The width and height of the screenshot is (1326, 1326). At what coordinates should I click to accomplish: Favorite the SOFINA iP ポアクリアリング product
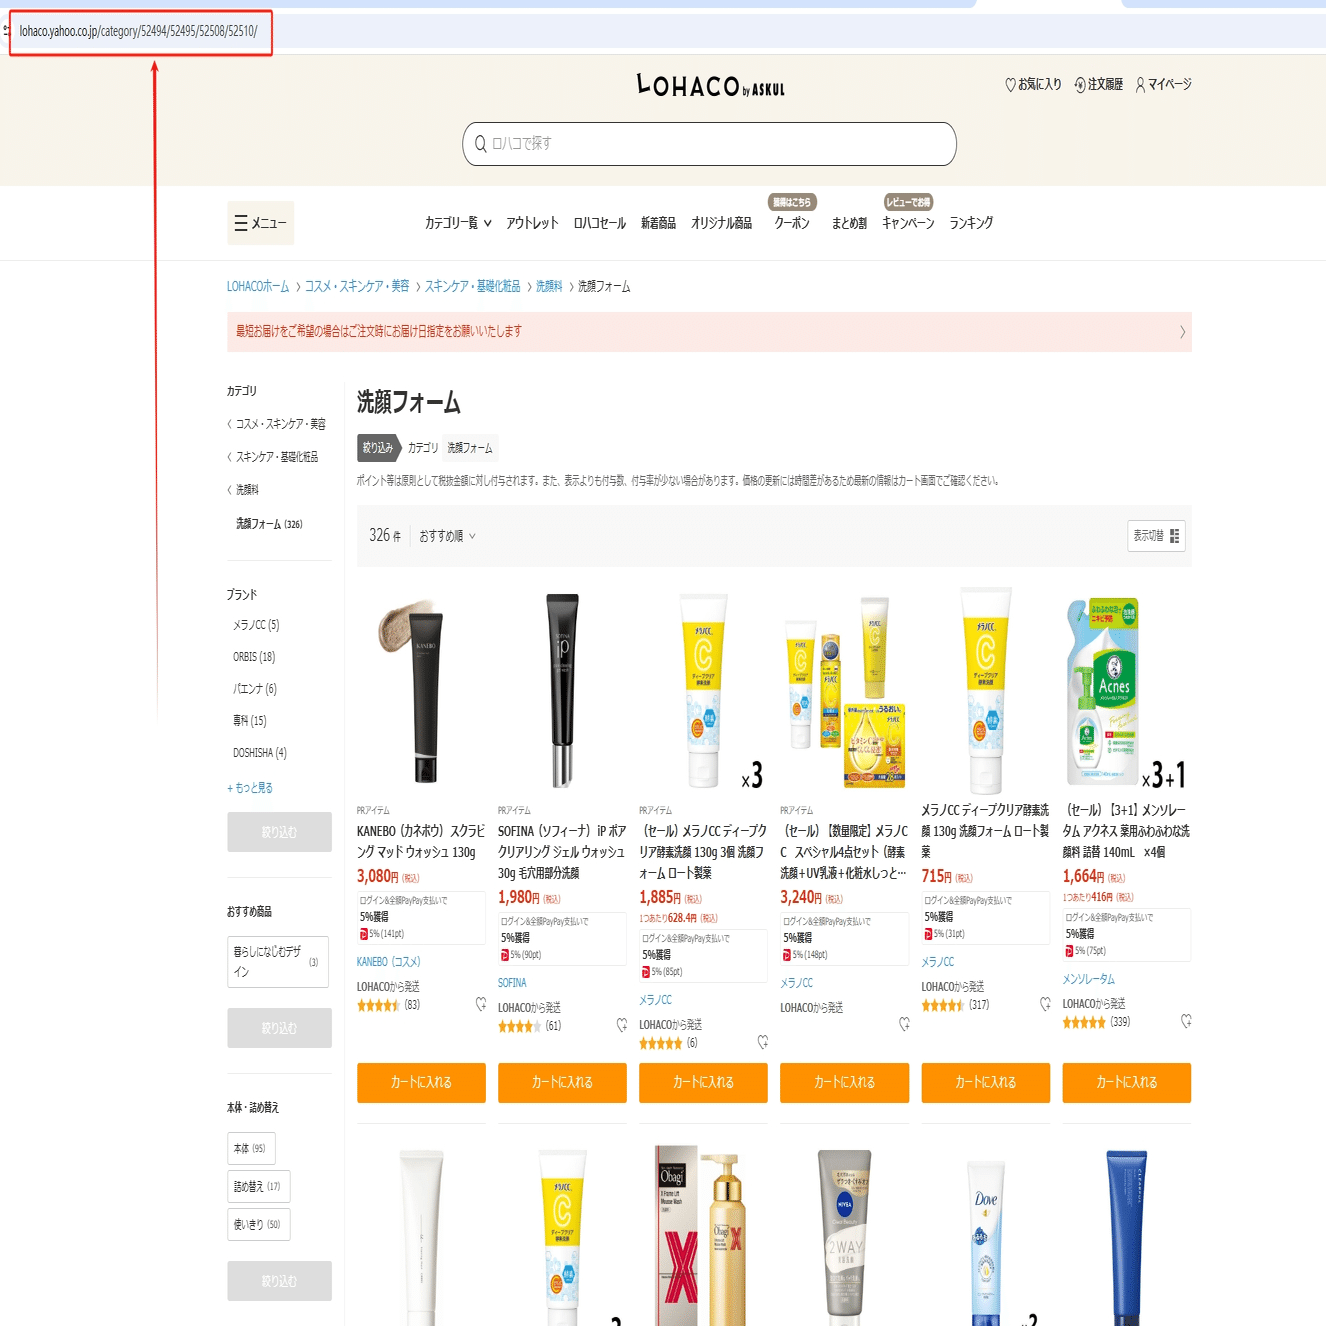tap(622, 1025)
